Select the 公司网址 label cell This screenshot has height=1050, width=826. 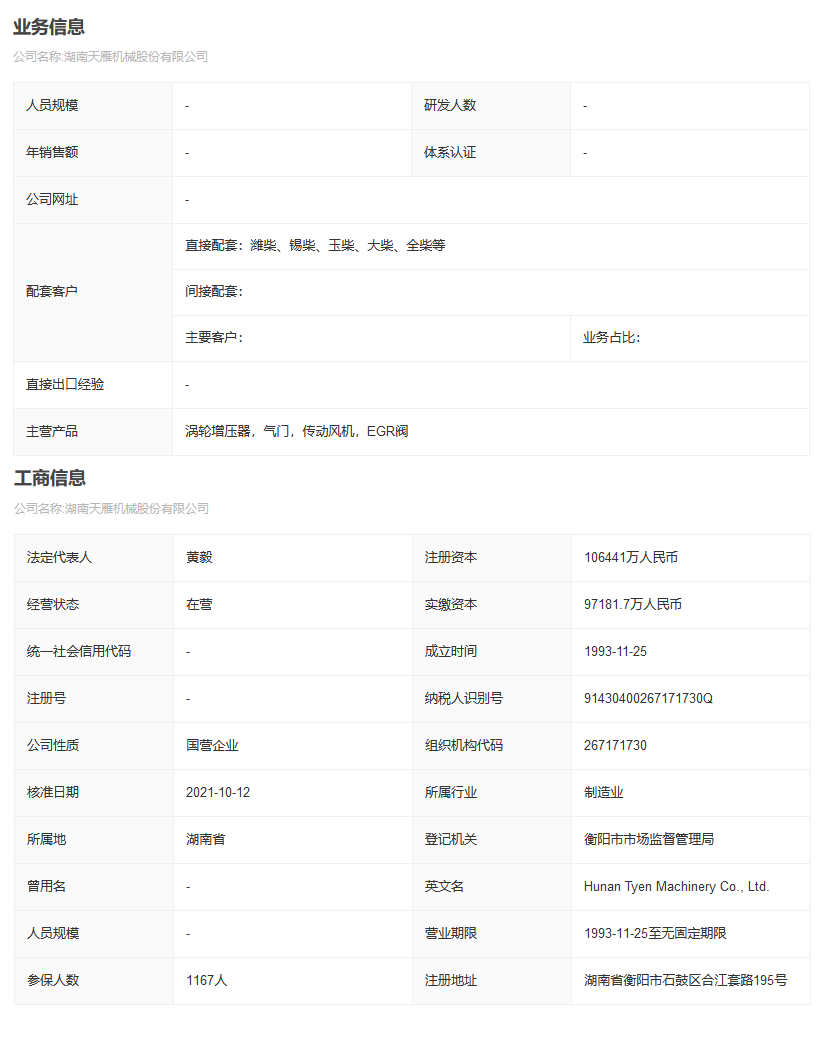[92, 200]
